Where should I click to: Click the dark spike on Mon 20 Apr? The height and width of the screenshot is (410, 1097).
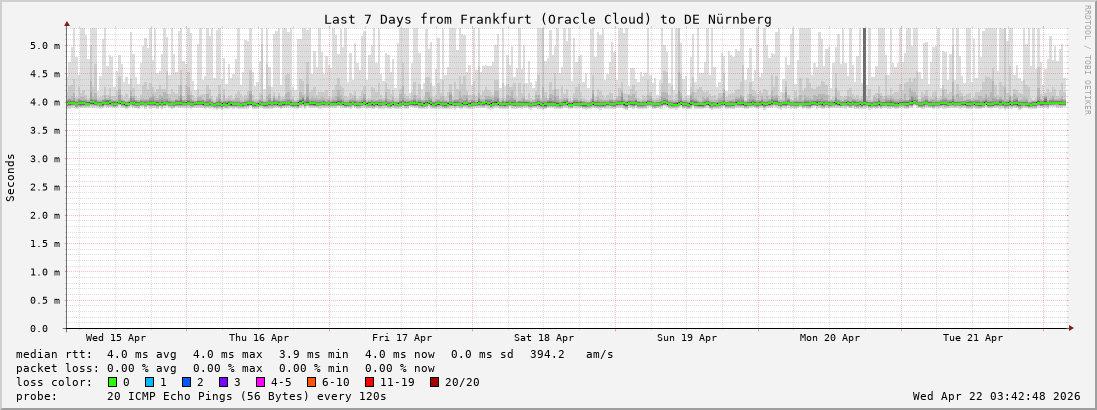pyautogui.click(x=864, y=64)
